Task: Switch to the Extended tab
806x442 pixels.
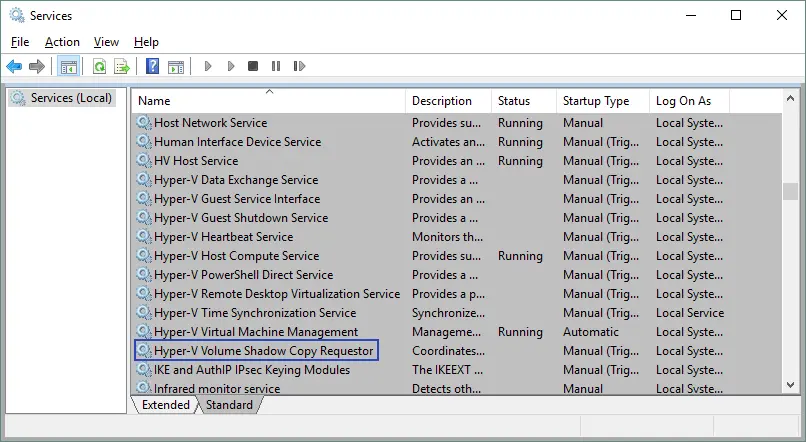Action: click(166, 405)
